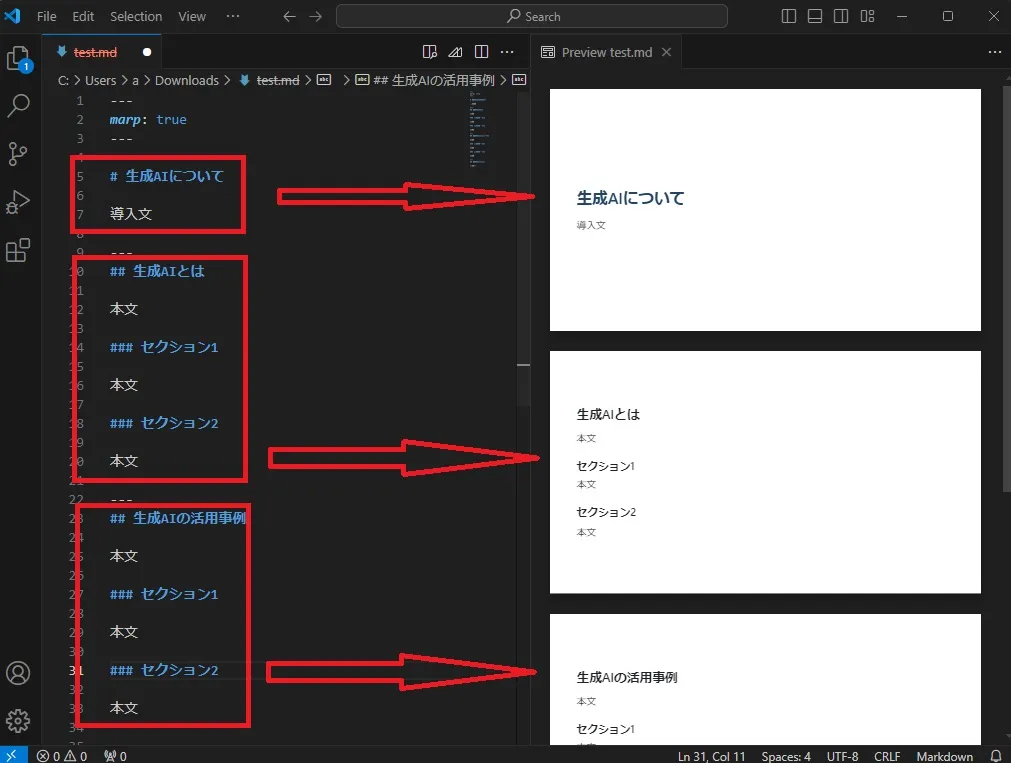Place cursor on 'marp: true' line
Screen dimensions: 1011x763
[148, 119]
